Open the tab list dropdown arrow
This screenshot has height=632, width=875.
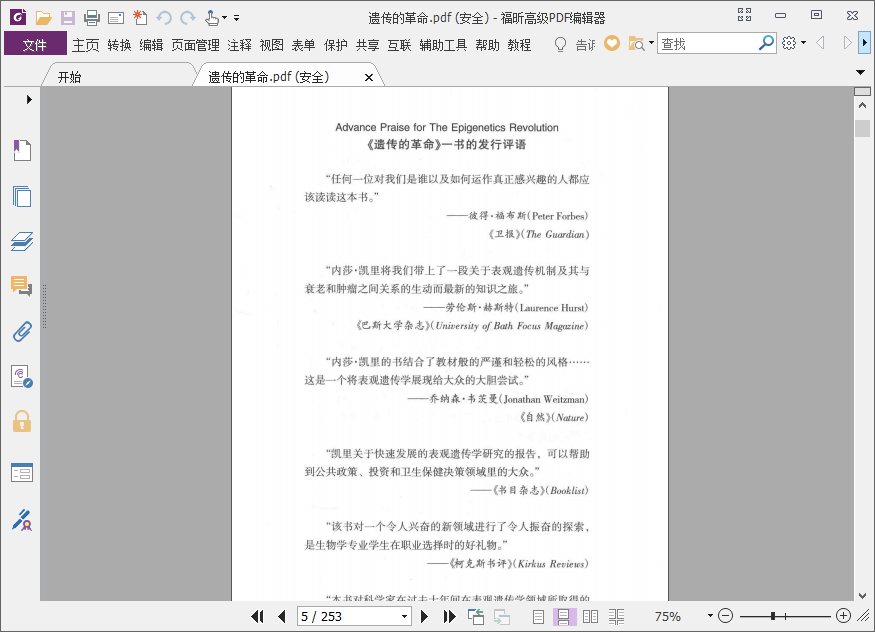click(x=860, y=72)
